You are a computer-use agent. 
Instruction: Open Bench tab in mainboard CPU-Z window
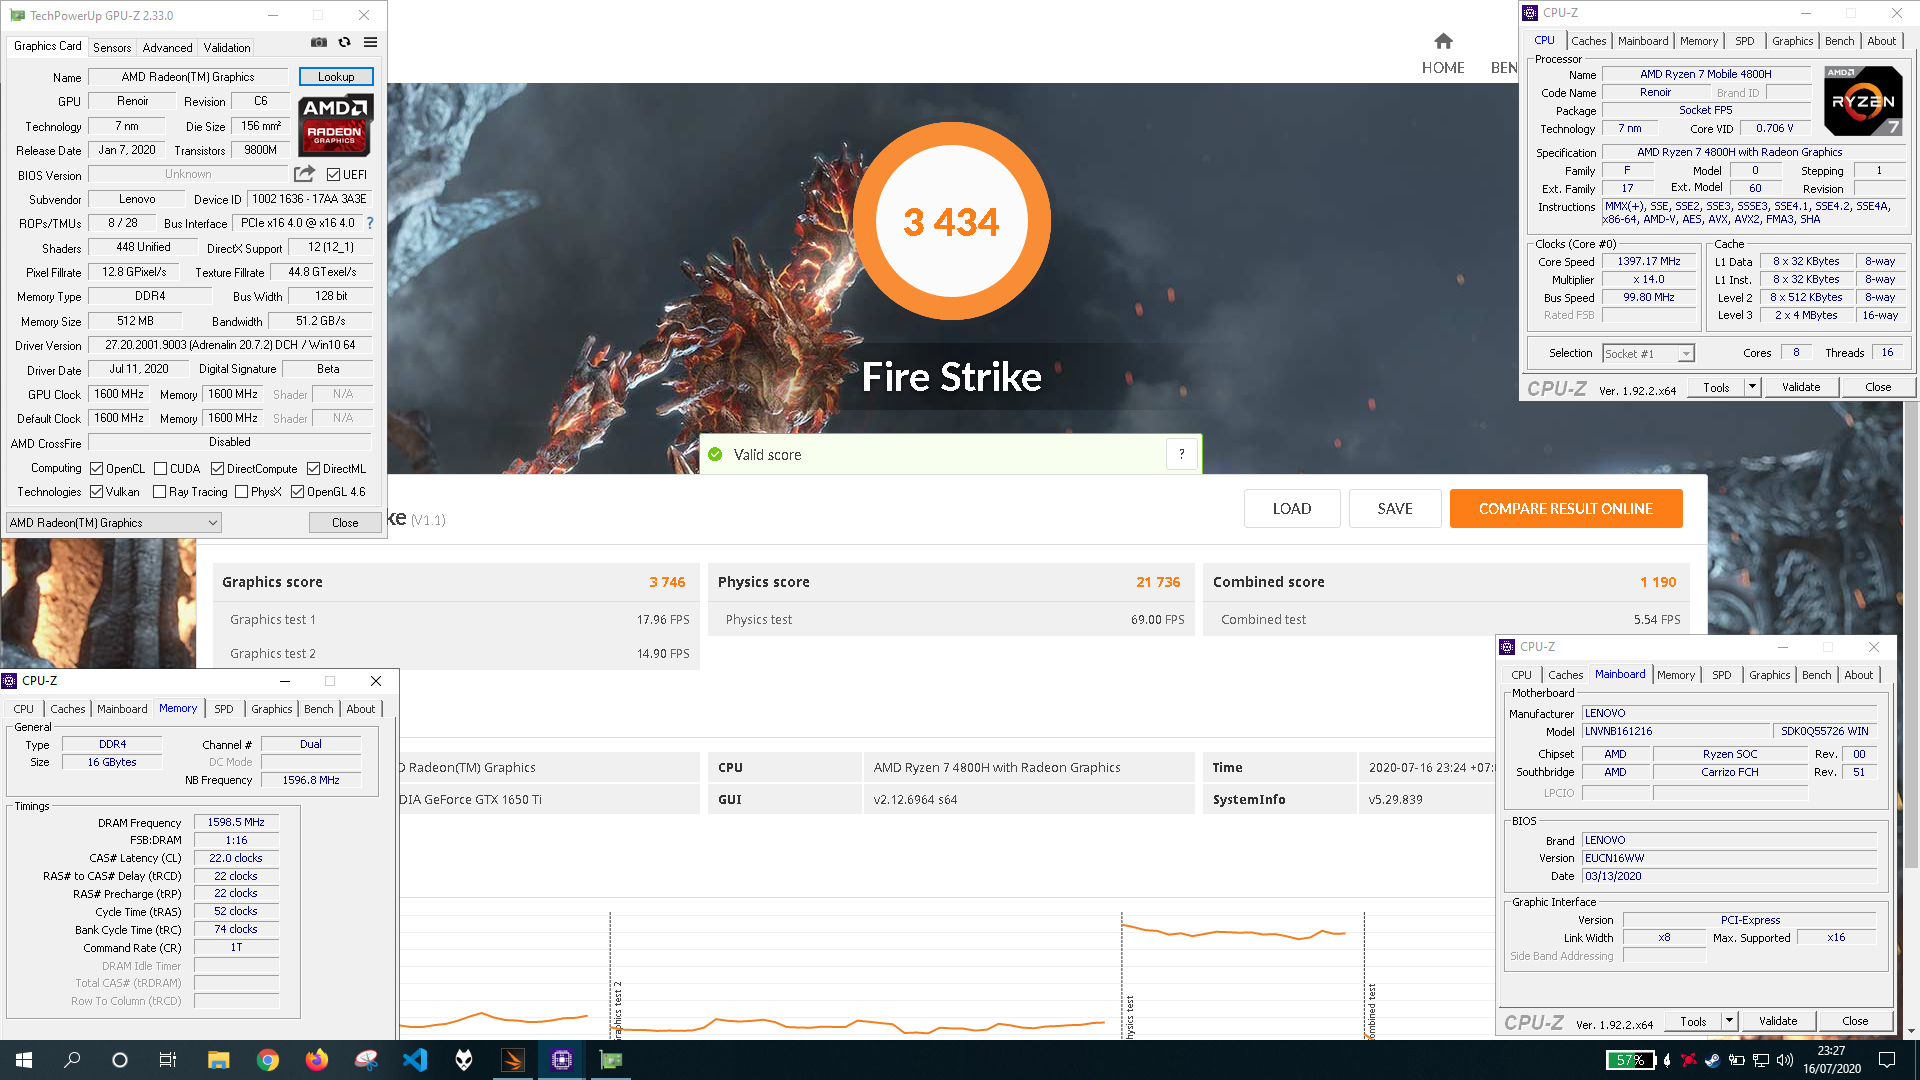tap(1816, 675)
